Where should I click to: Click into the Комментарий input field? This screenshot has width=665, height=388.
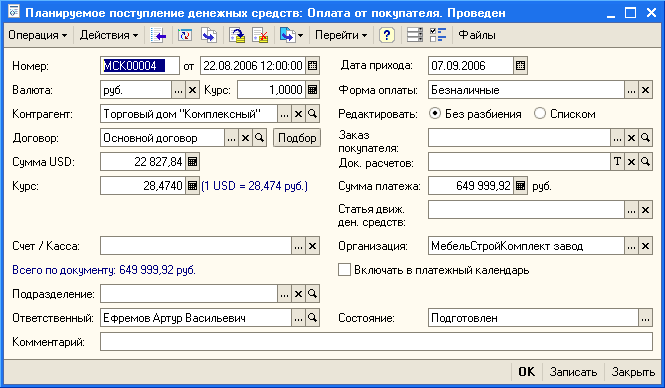point(376,342)
